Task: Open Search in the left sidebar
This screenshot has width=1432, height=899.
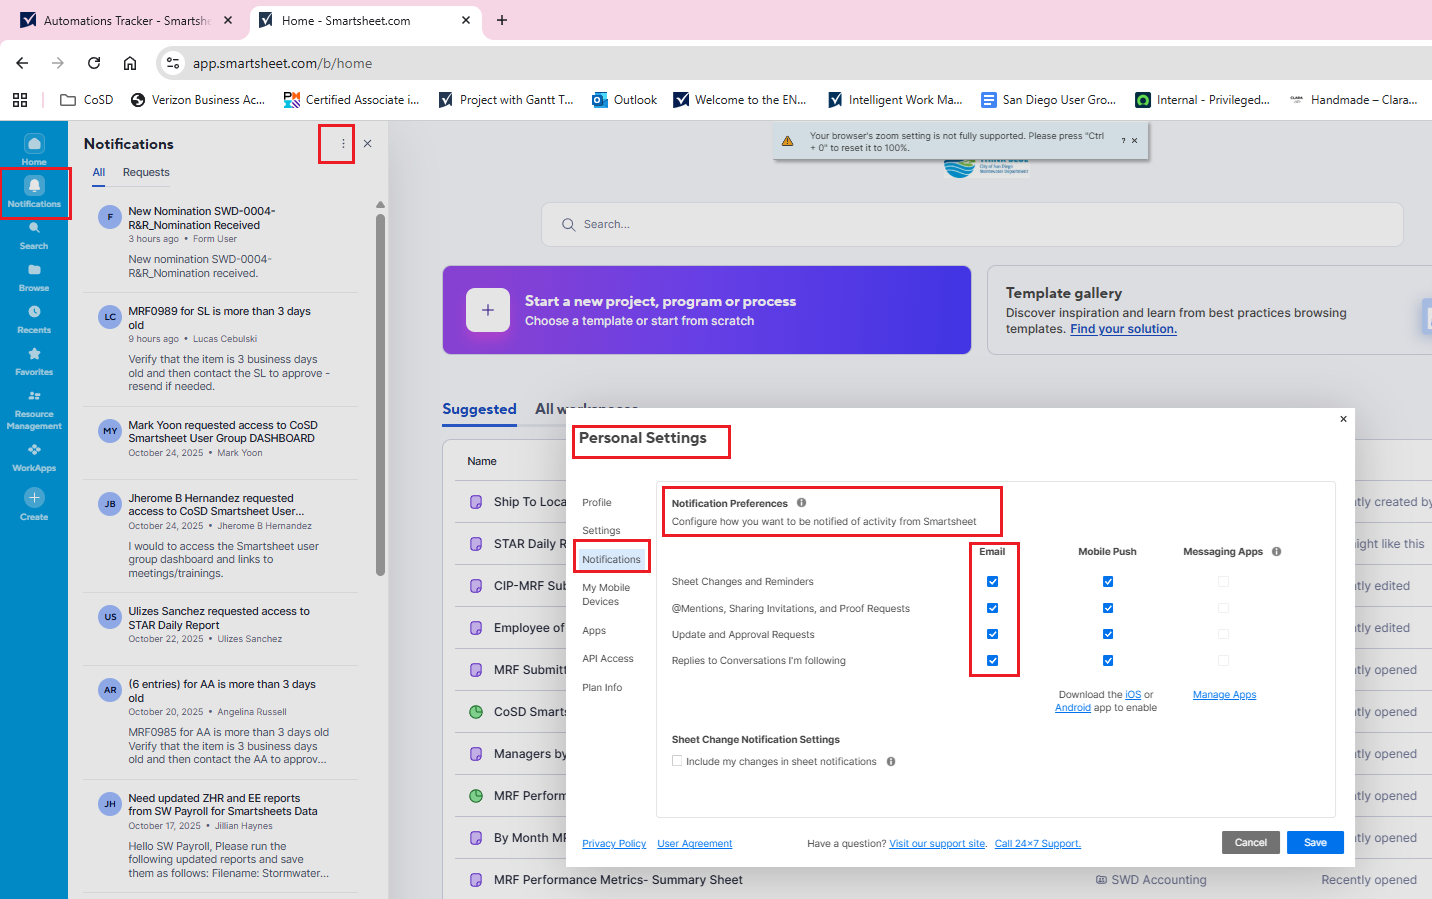Action: pyautogui.click(x=34, y=235)
